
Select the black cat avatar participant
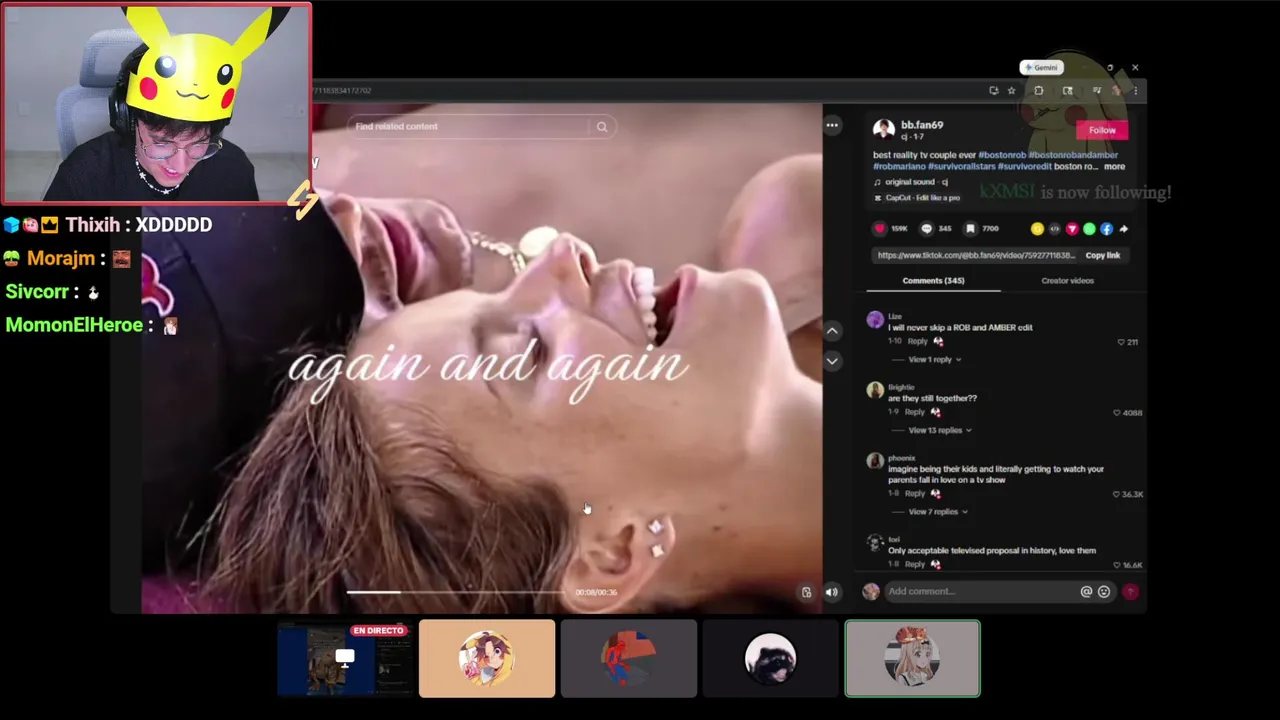tap(770, 658)
